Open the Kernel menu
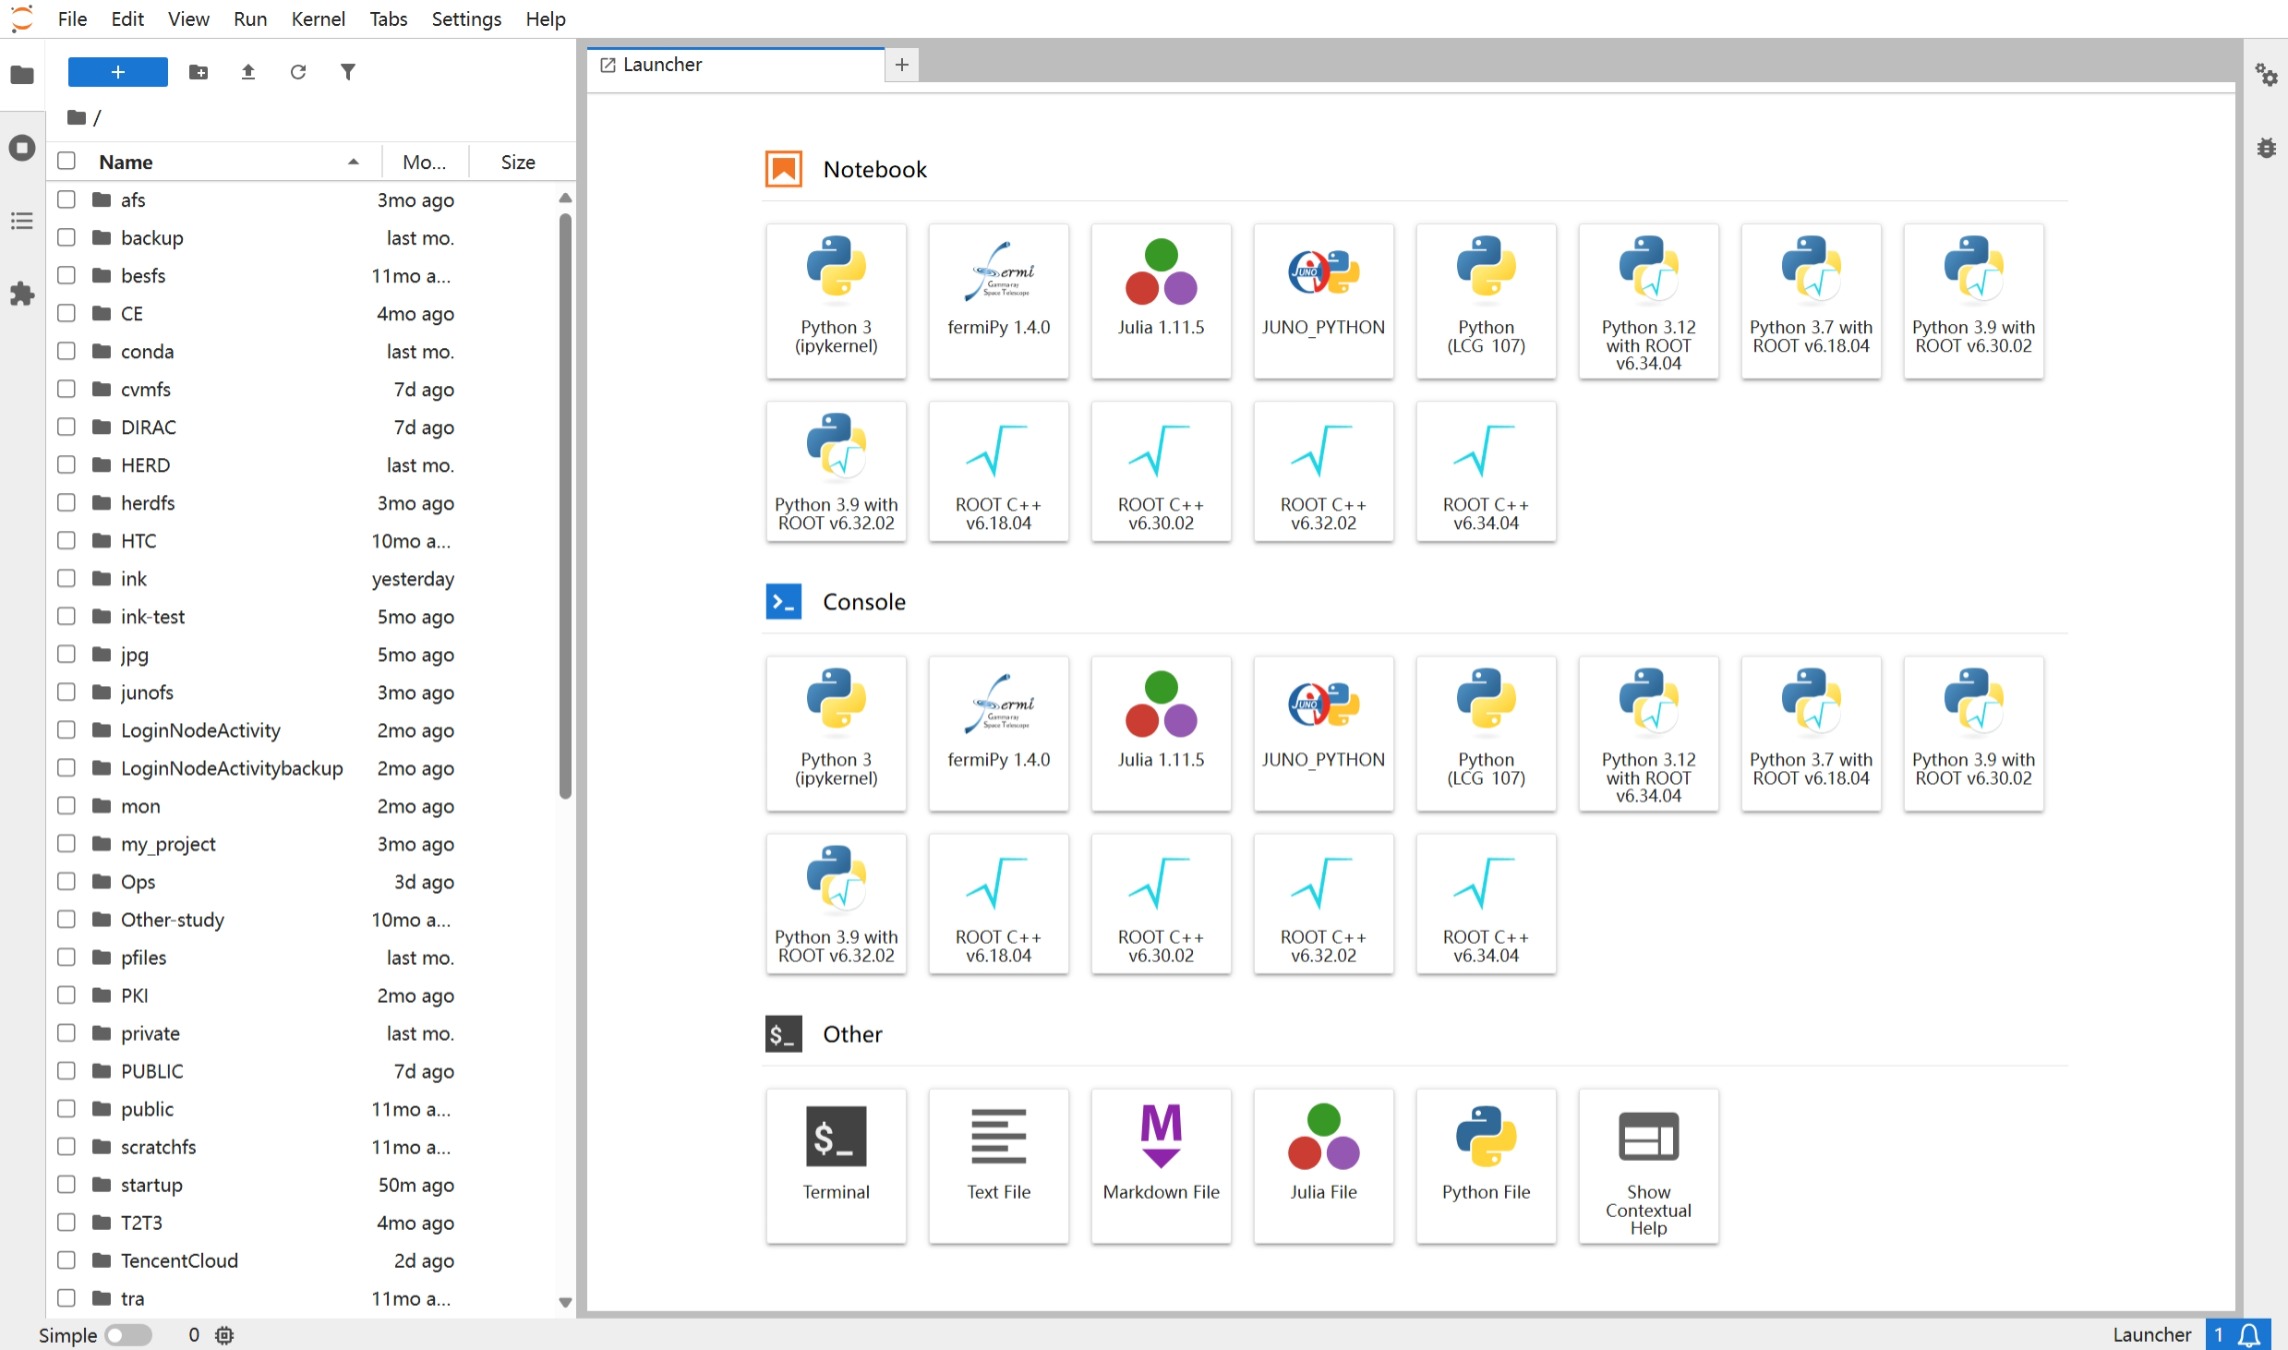The width and height of the screenshot is (2288, 1350). pyautogui.click(x=318, y=19)
